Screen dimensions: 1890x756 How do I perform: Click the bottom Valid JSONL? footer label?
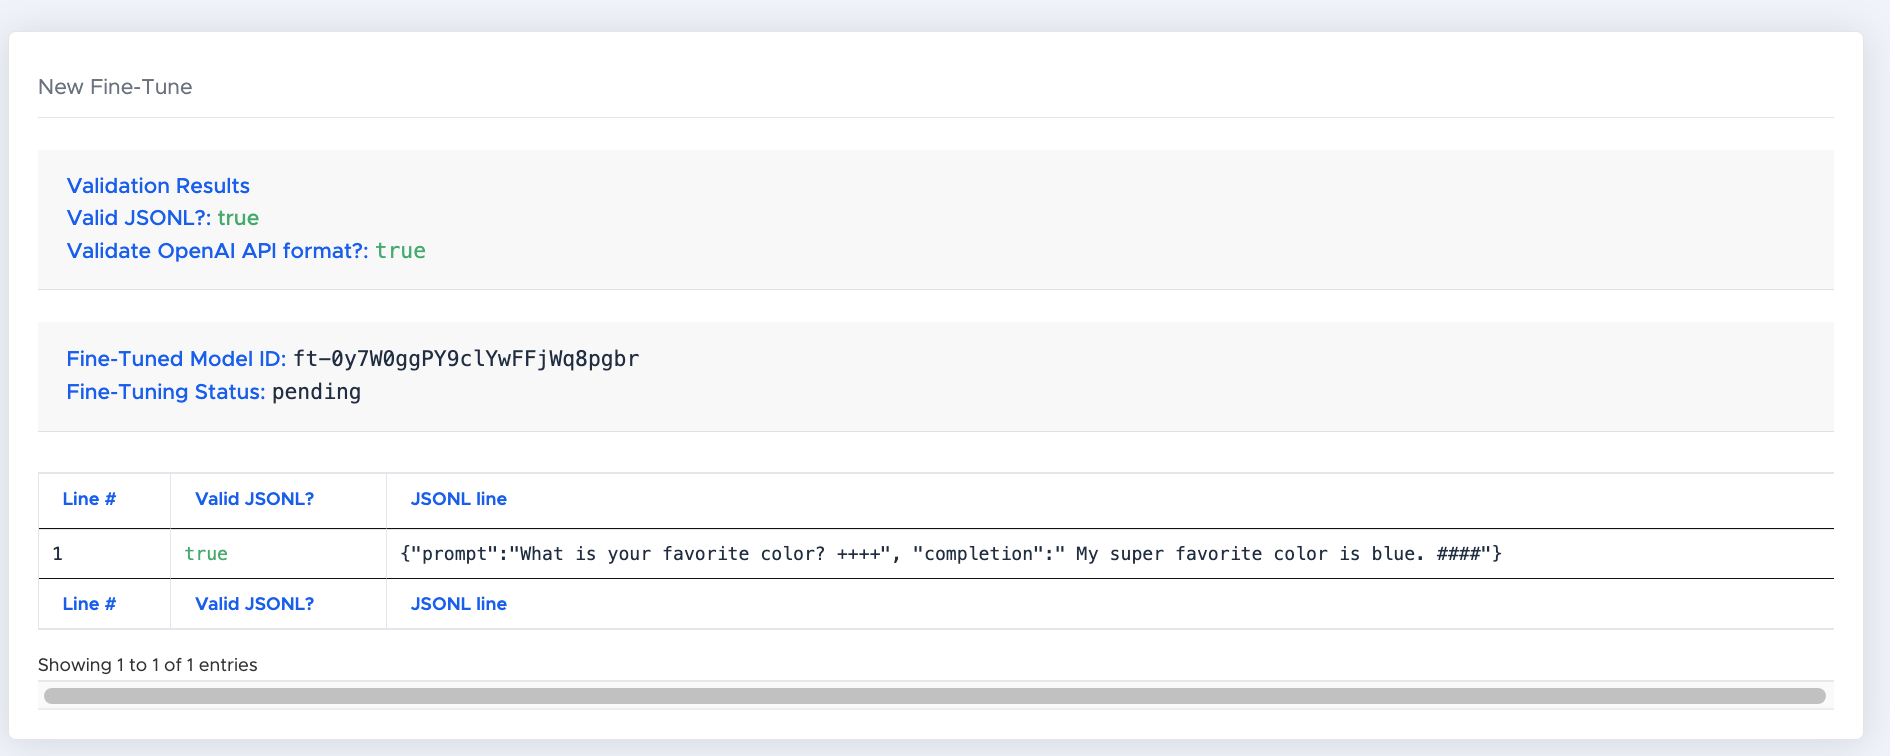(x=255, y=604)
